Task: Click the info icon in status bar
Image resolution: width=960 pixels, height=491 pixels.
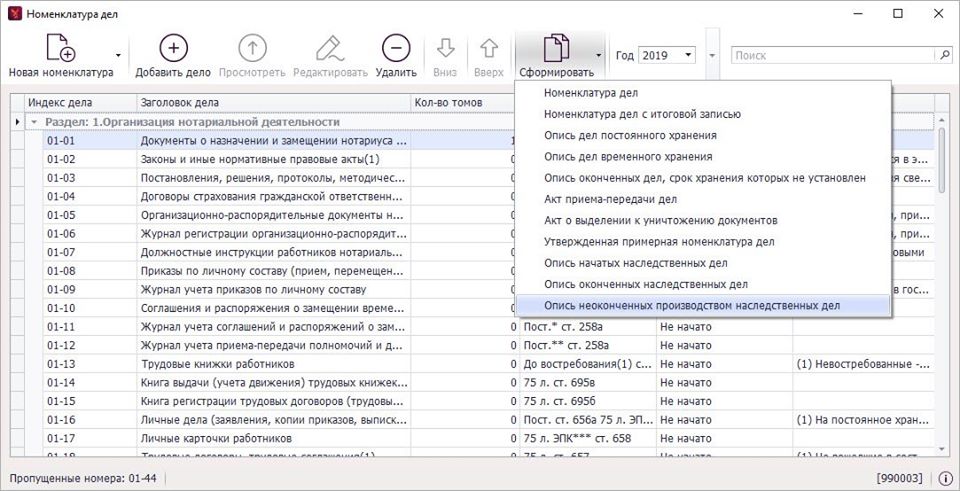Action: point(943,478)
